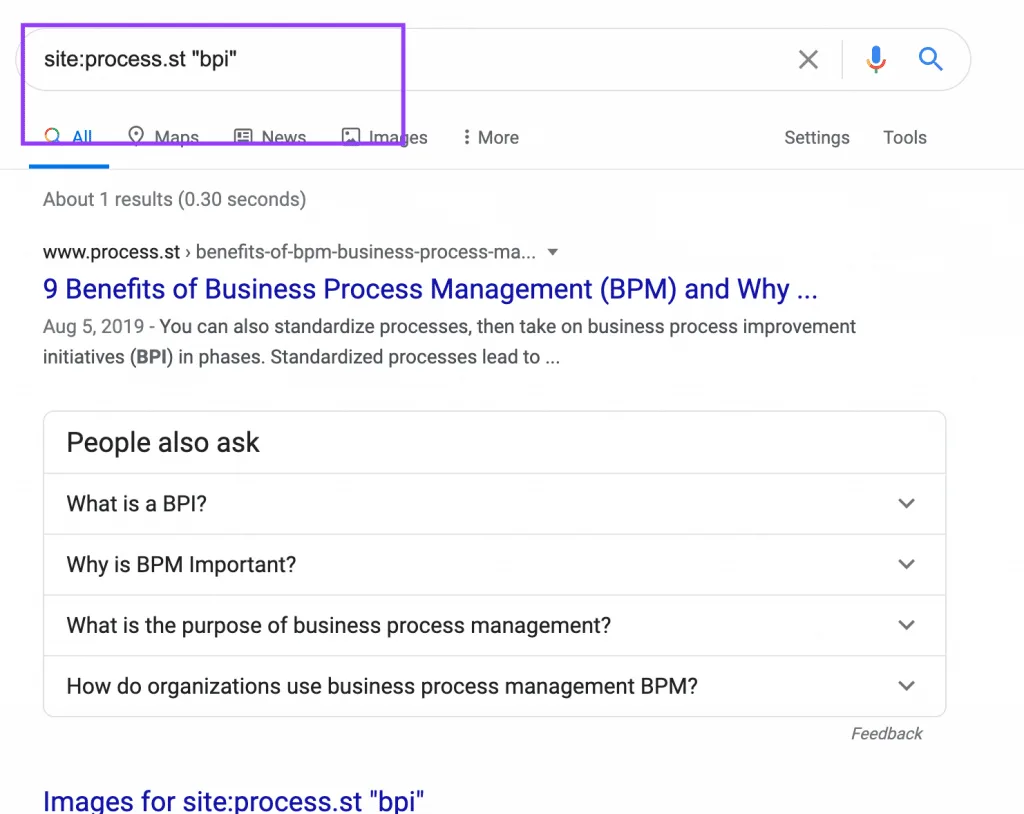Expand the 'How do organizations use' BPM question

coord(494,686)
